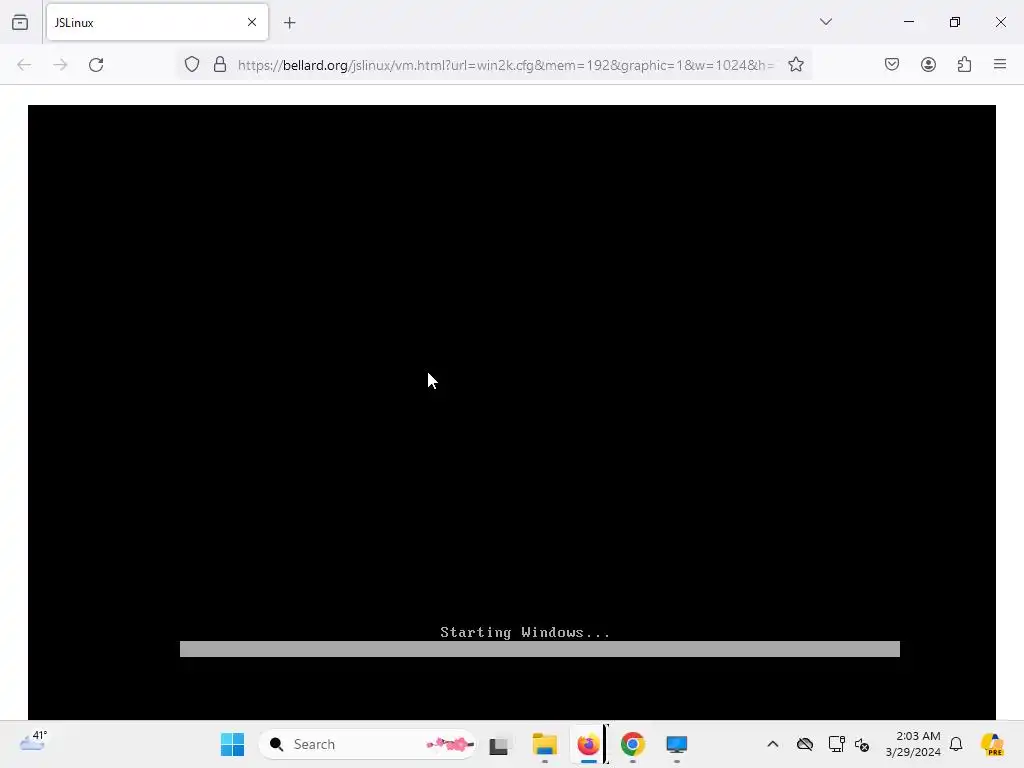Open tracking protection shield panel

[191, 65]
